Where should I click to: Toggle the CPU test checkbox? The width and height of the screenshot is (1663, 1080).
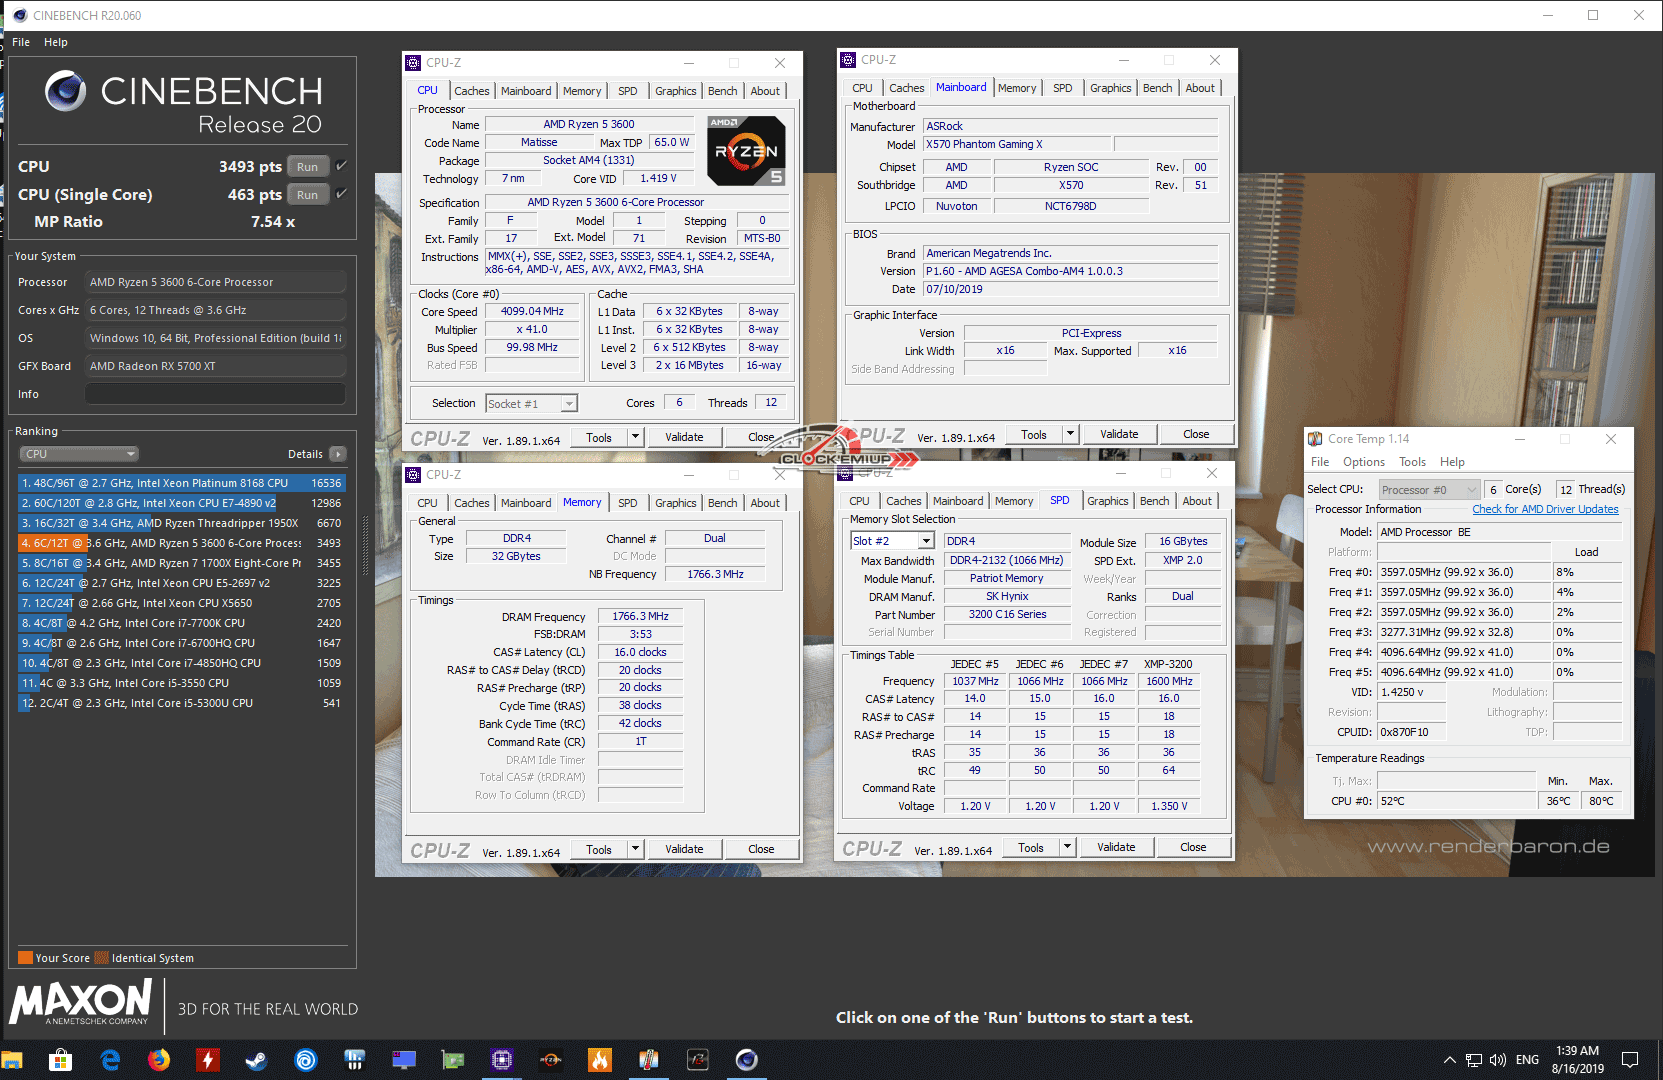pos(341,166)
